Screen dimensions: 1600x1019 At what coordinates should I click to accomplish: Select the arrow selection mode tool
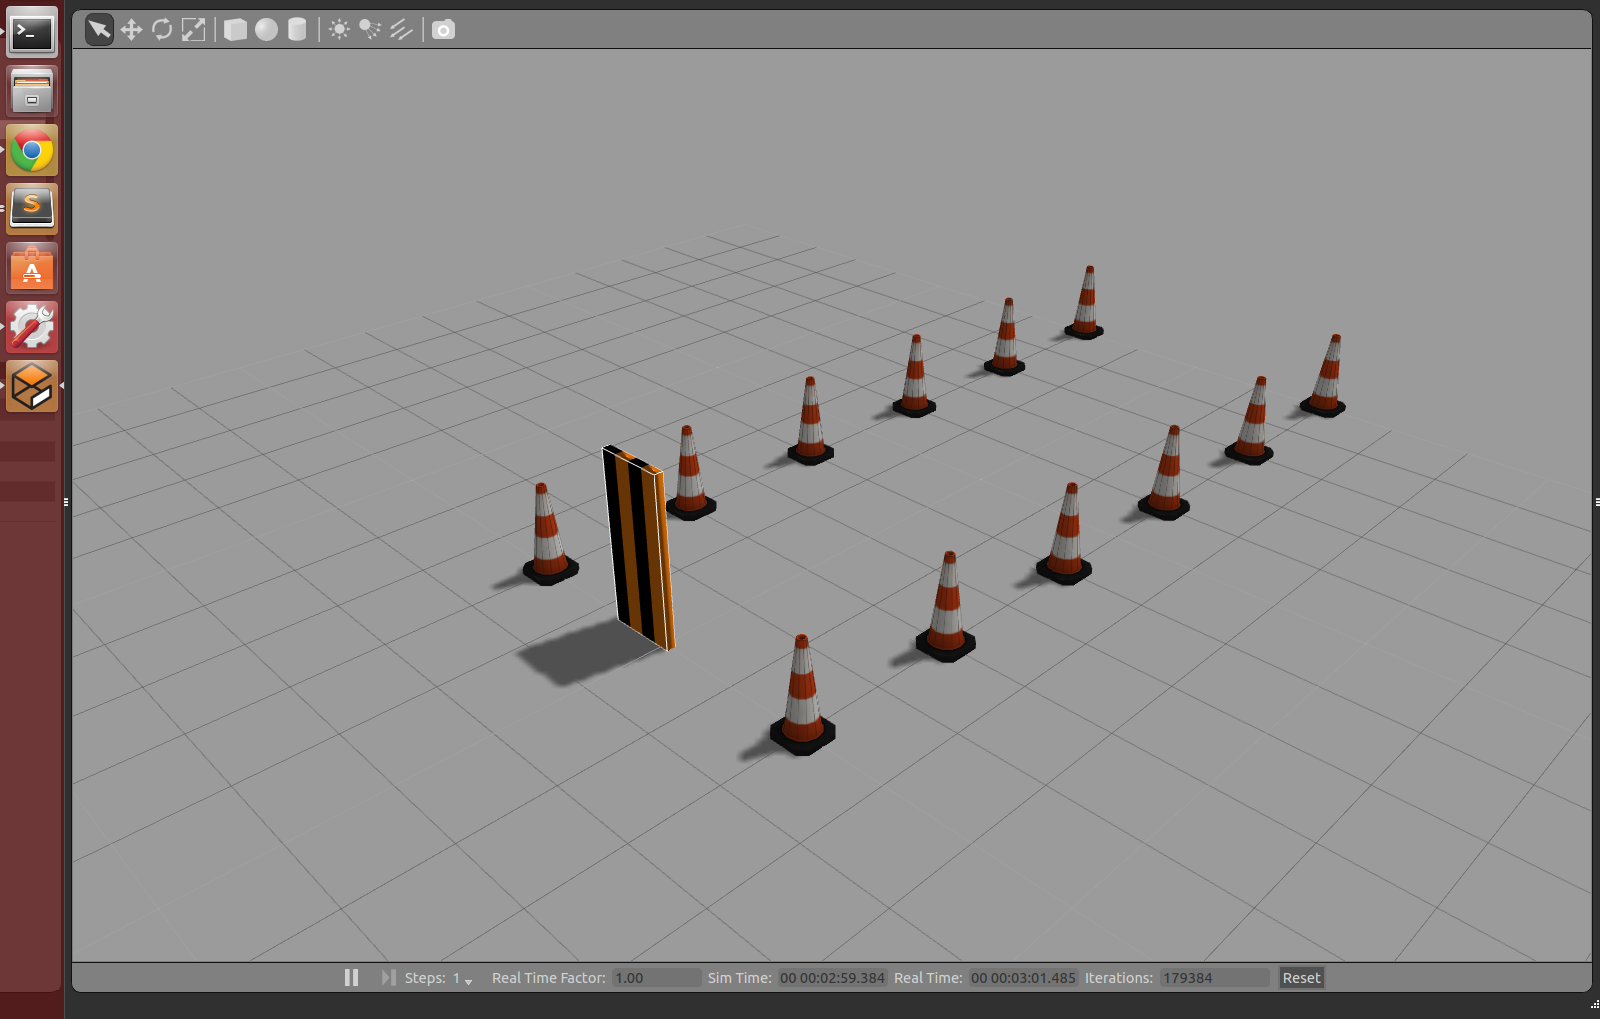[x=99, y=29]
